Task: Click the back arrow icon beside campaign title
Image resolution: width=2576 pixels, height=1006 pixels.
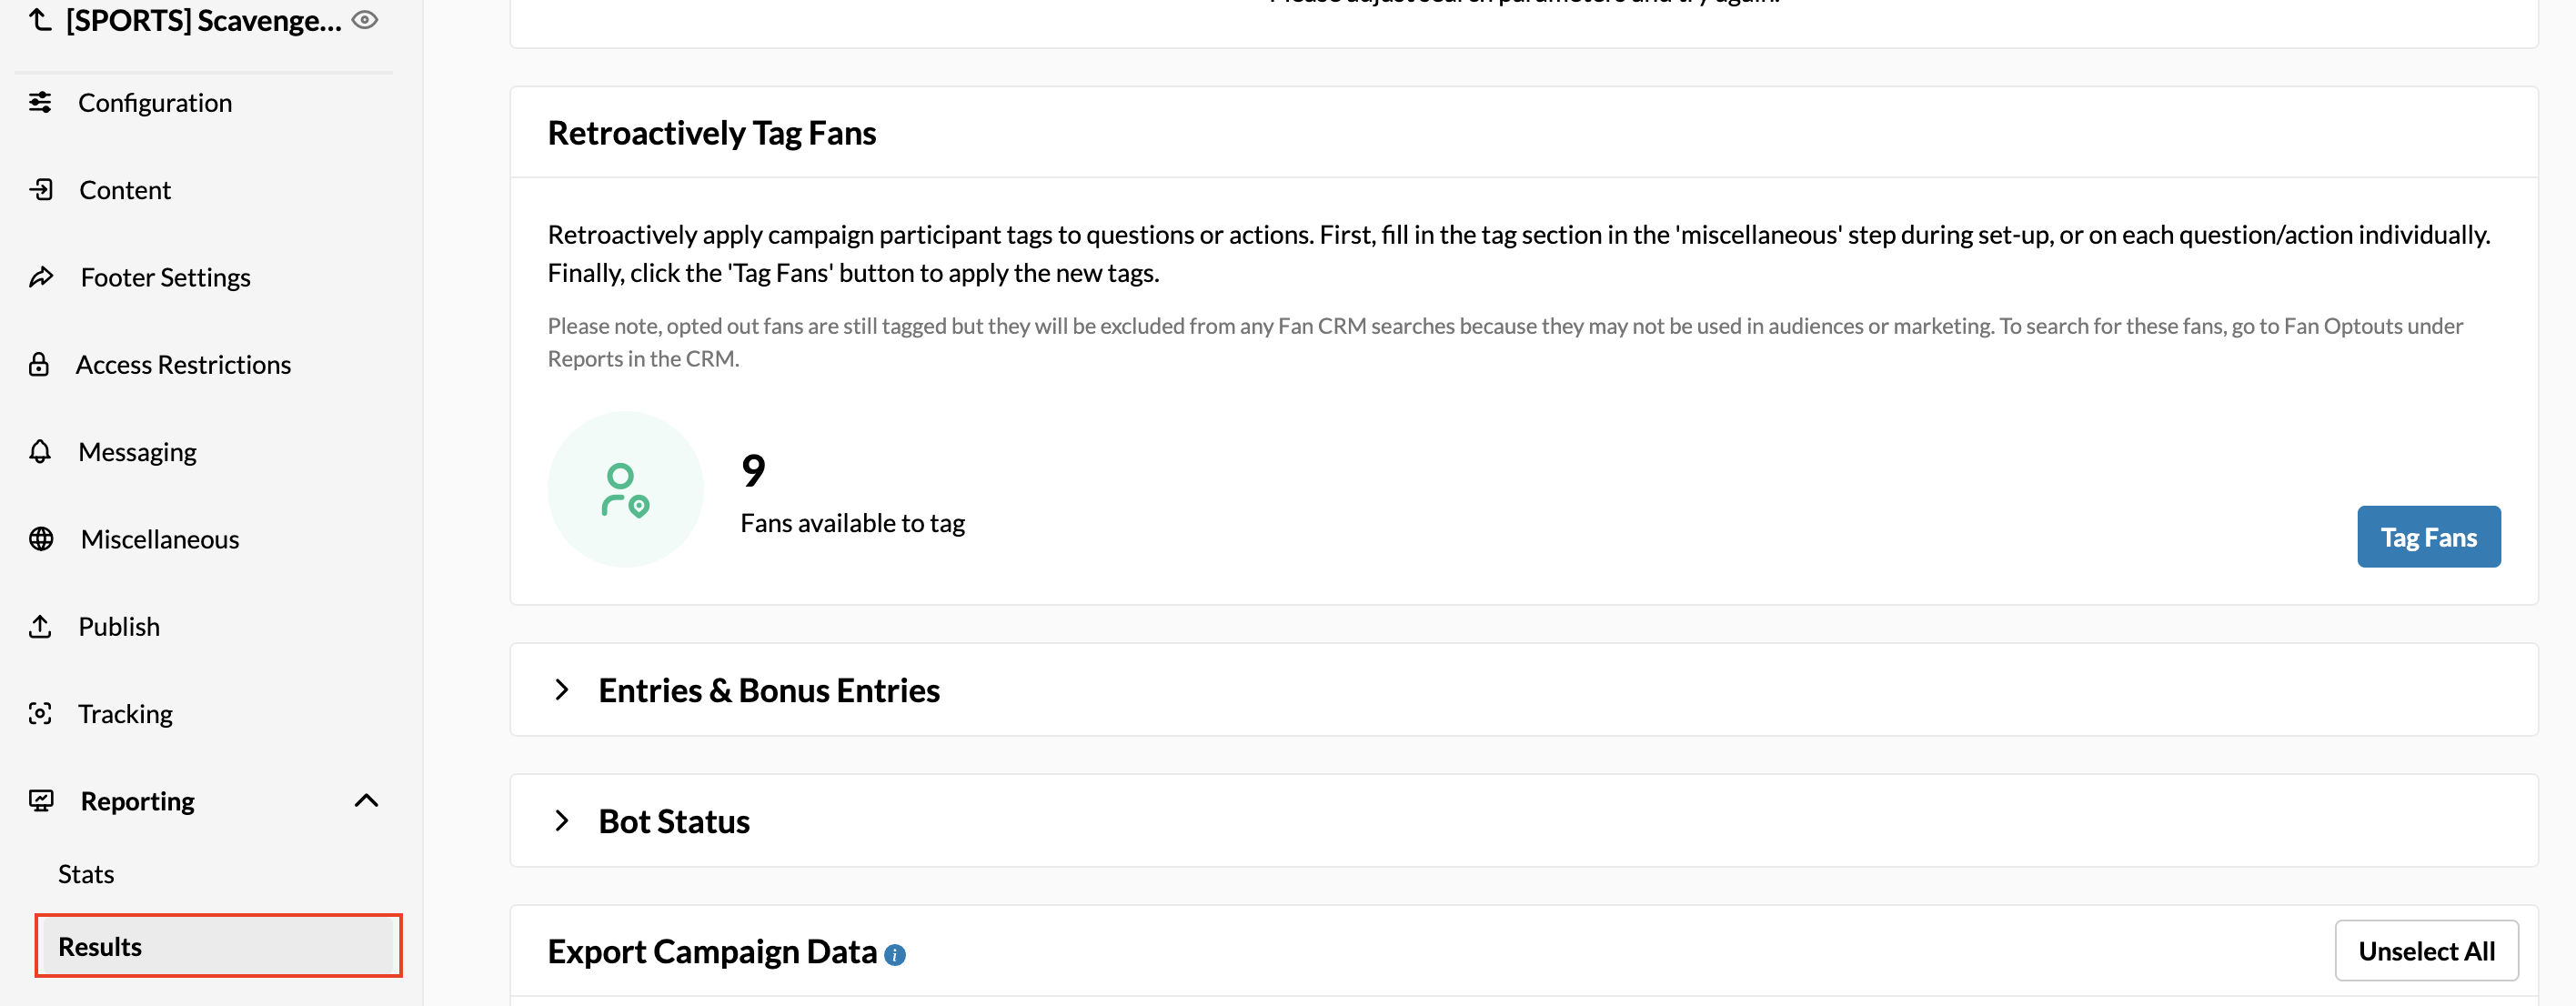Action: [x=40, y=18]
